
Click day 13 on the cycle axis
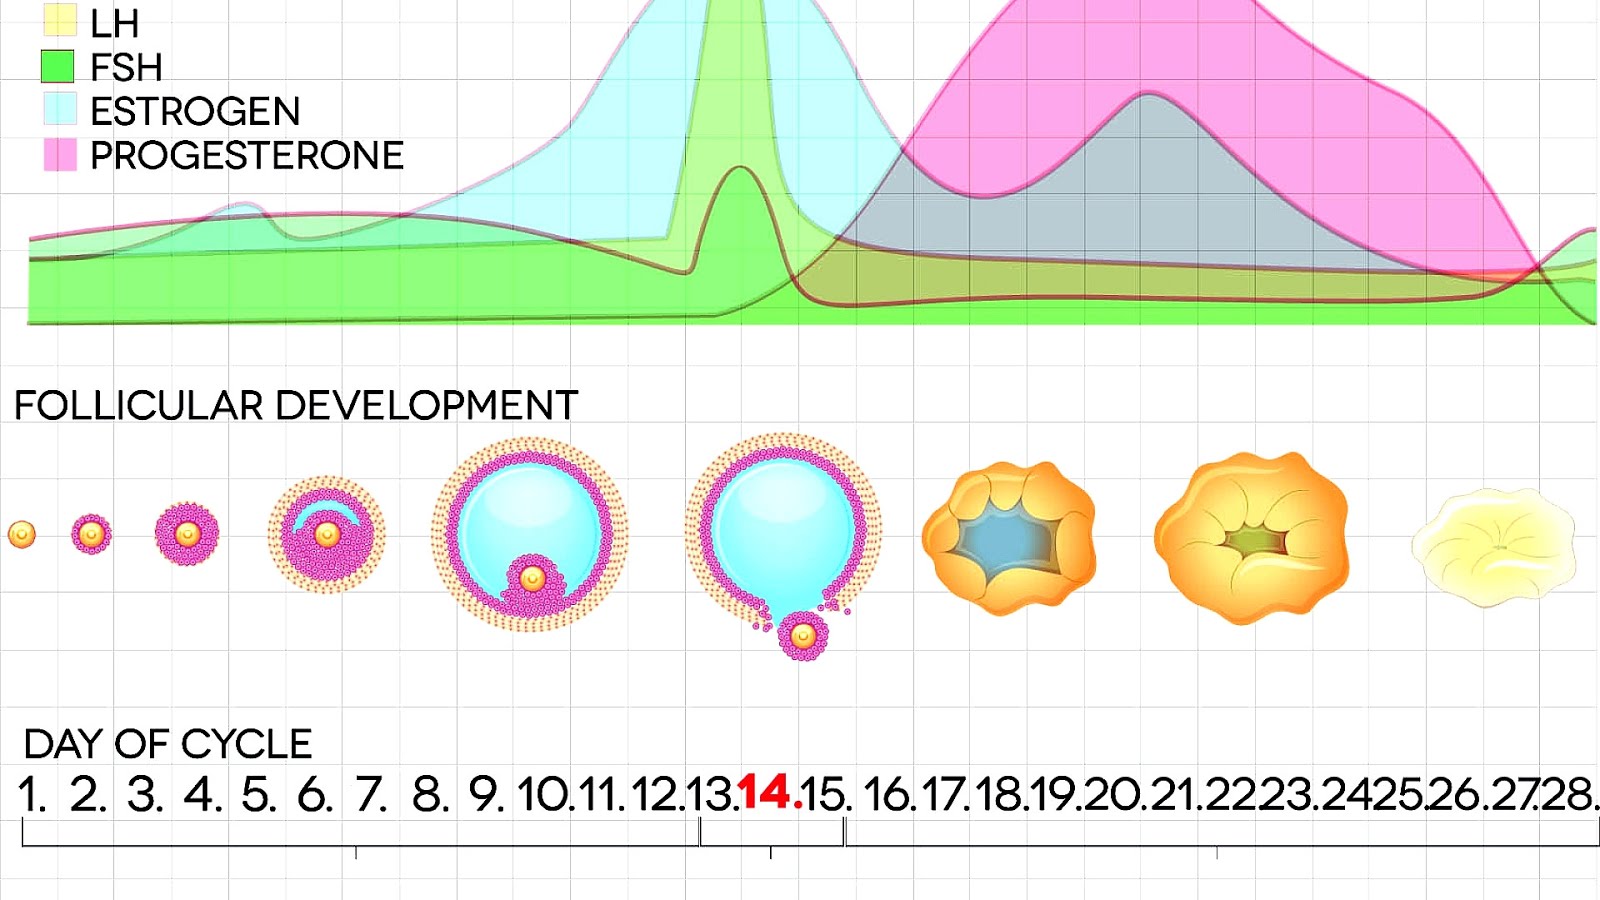713,795
